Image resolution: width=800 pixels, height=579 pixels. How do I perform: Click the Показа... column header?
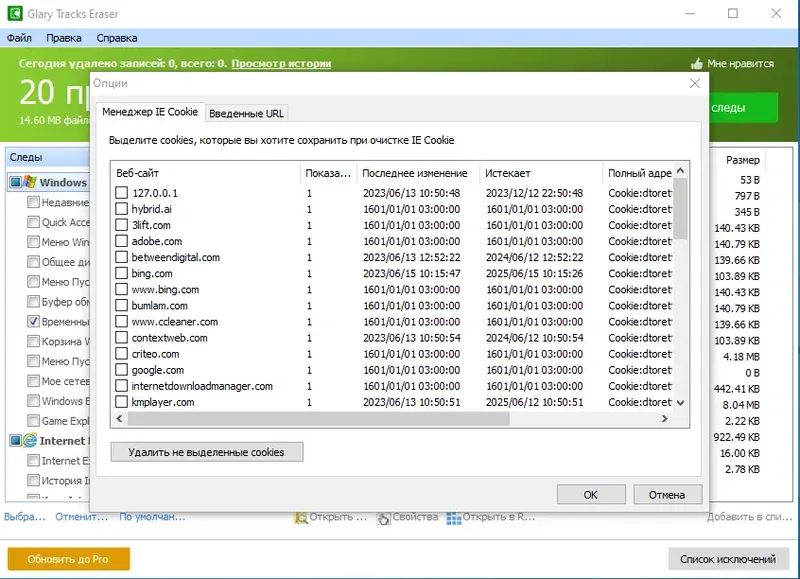[x=328, y=173]
